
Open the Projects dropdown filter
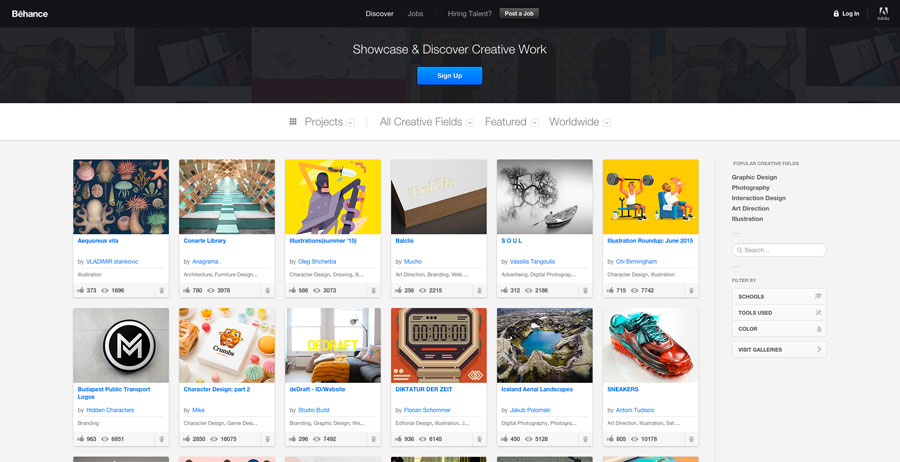329,122
